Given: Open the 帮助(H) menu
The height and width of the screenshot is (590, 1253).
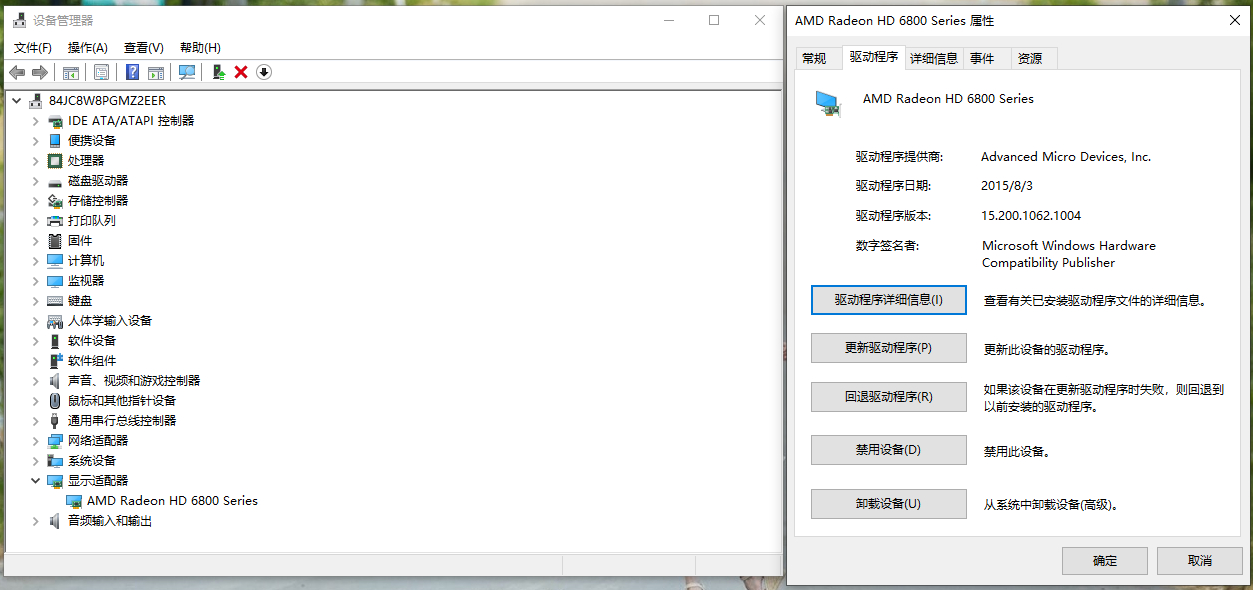Looking at the screenshot, I should click(x=200, y=47).
